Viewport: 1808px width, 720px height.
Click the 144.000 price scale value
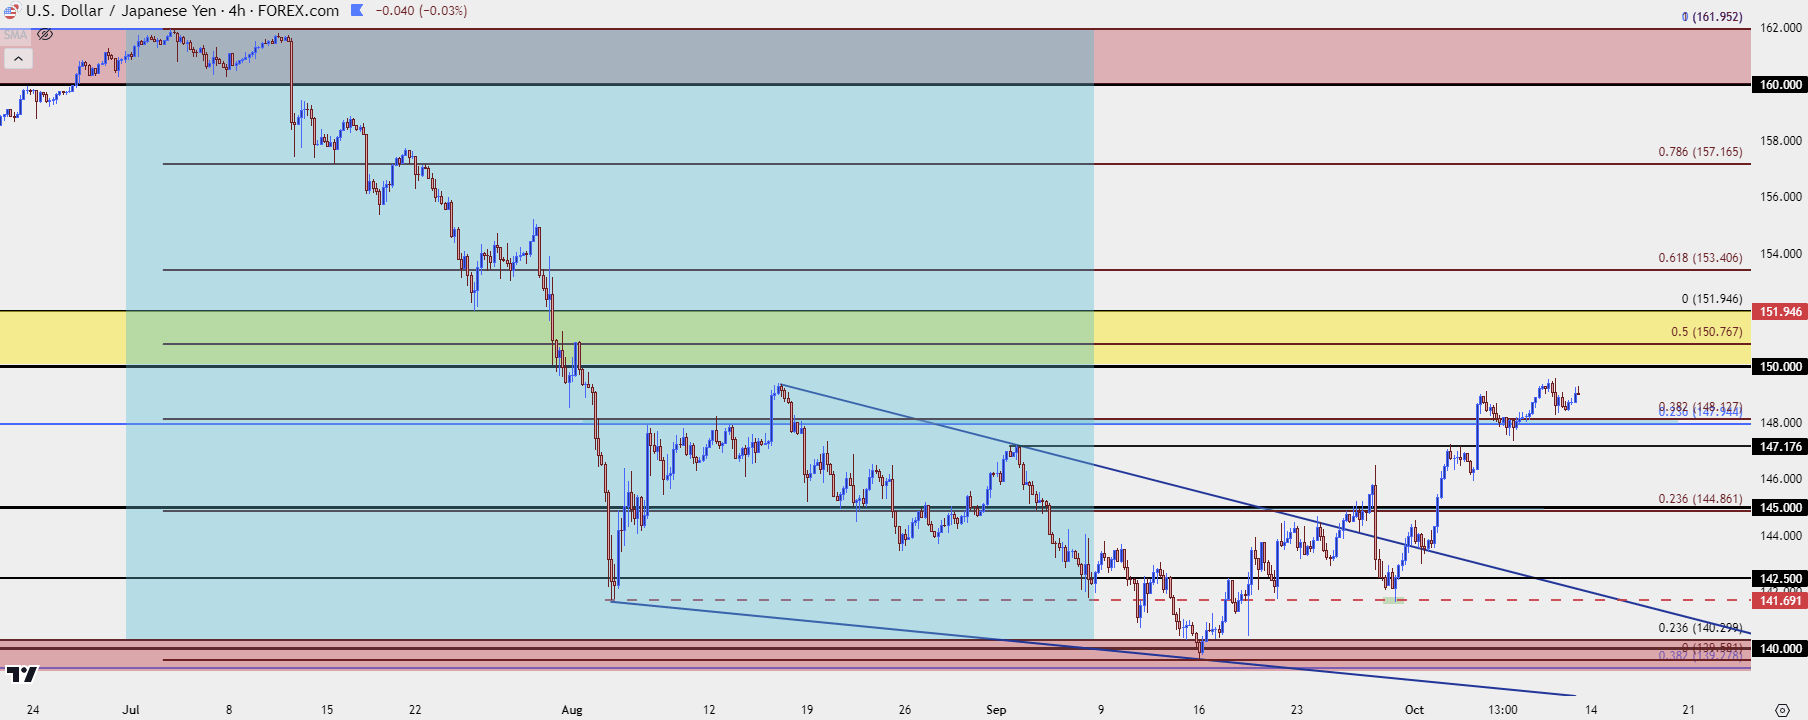(1781, 536)
